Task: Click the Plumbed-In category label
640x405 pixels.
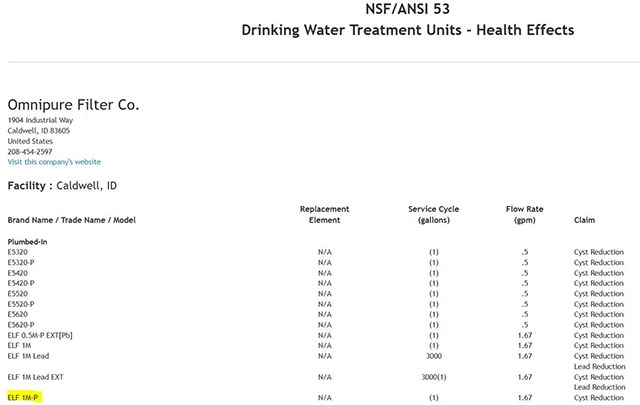Action: (28, 242)
